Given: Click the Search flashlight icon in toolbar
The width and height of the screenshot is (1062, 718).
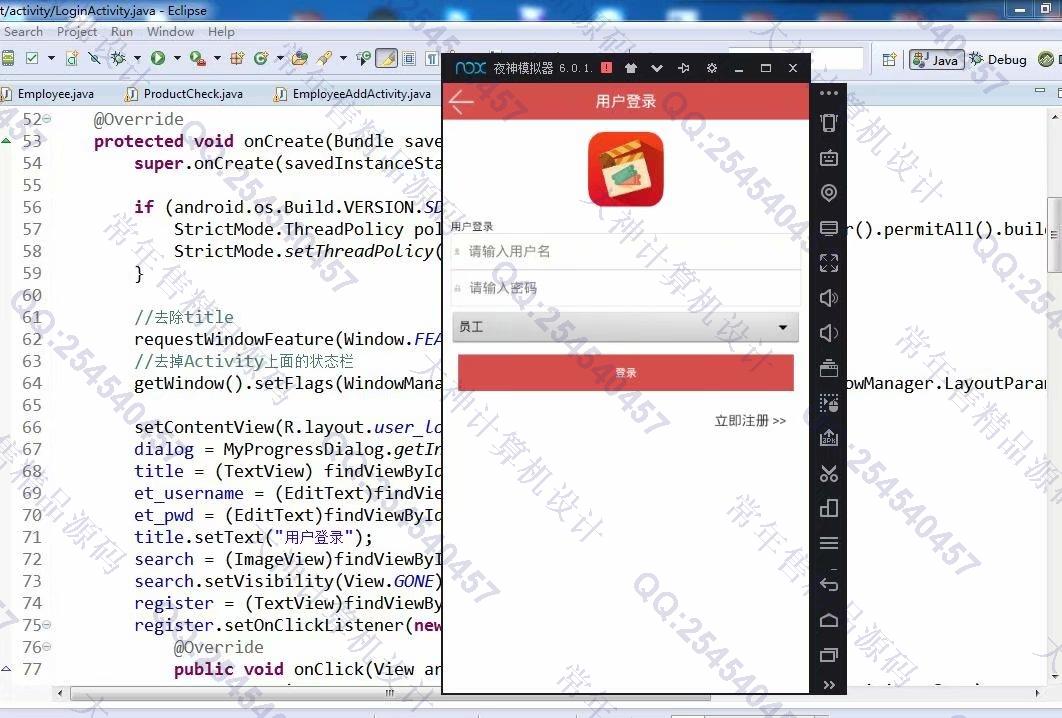Looking at the screenshot, I should click(324, 58).
